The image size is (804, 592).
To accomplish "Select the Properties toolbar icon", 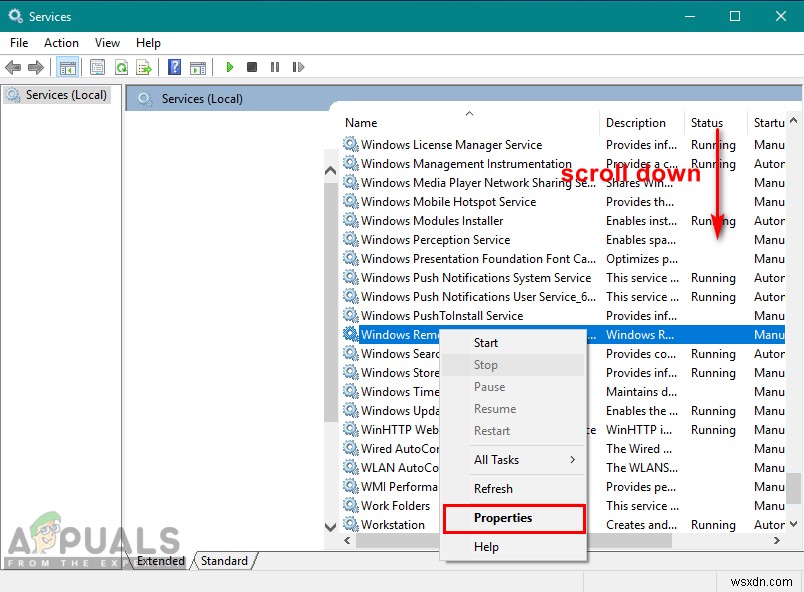I will point(96,67).
